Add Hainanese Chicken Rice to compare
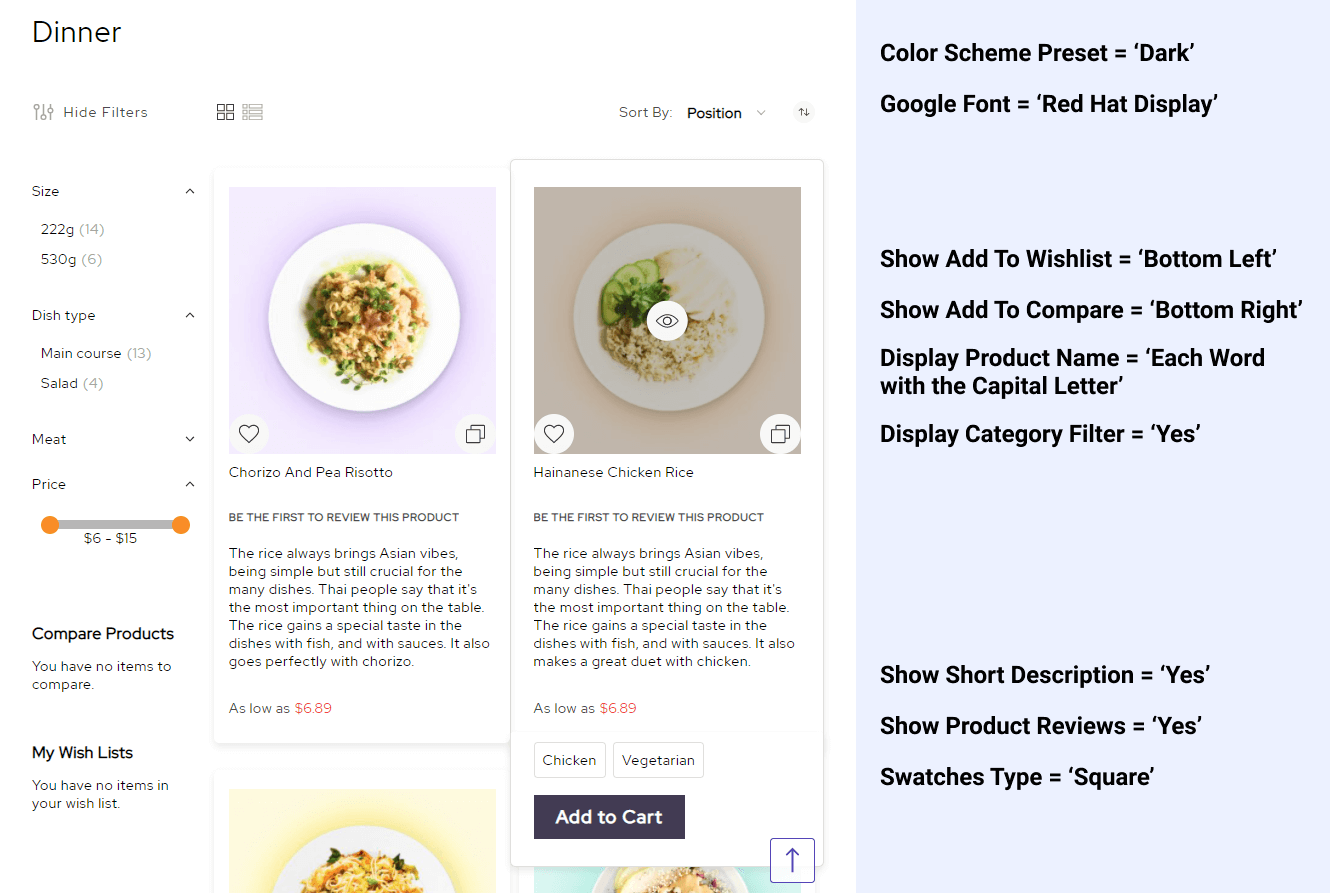 pyautogui.click(x=780, y=434)
